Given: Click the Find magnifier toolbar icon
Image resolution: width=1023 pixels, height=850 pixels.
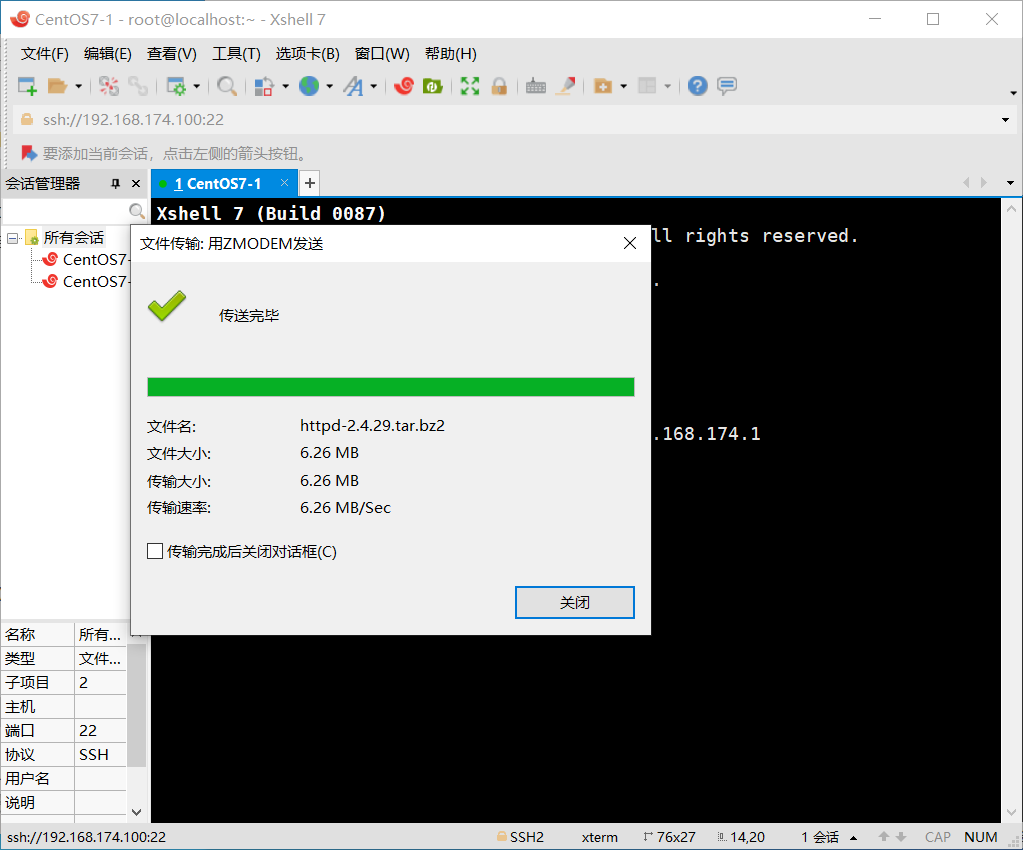Looking at the screenshot, I should 226,86.
